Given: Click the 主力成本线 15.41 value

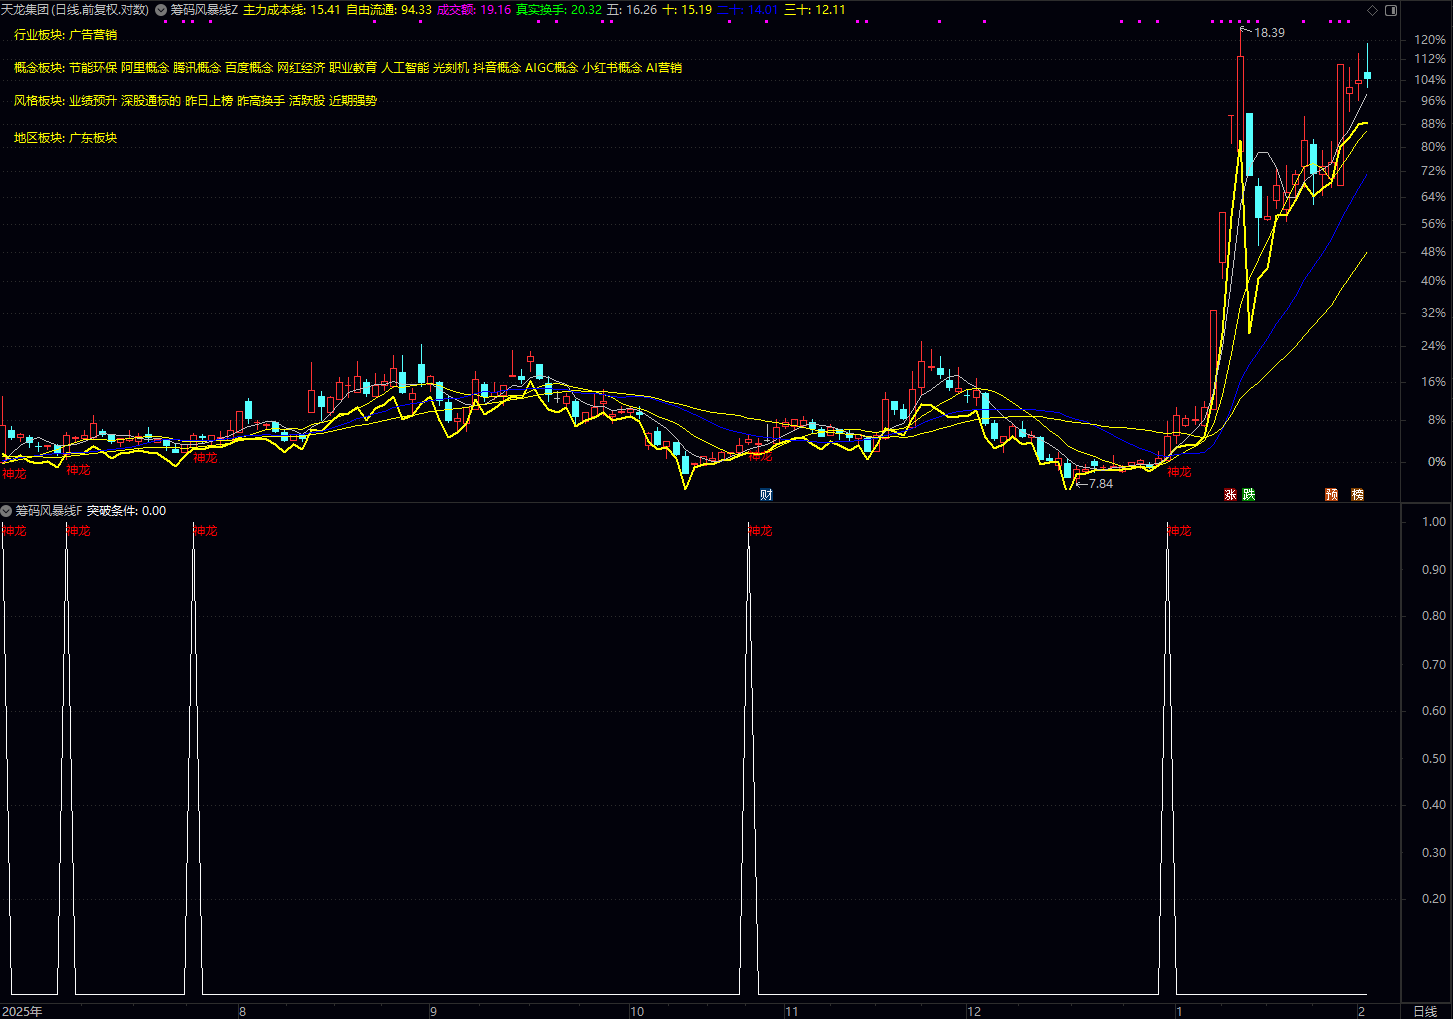Looking at the screenshot, I should point(292,10).
